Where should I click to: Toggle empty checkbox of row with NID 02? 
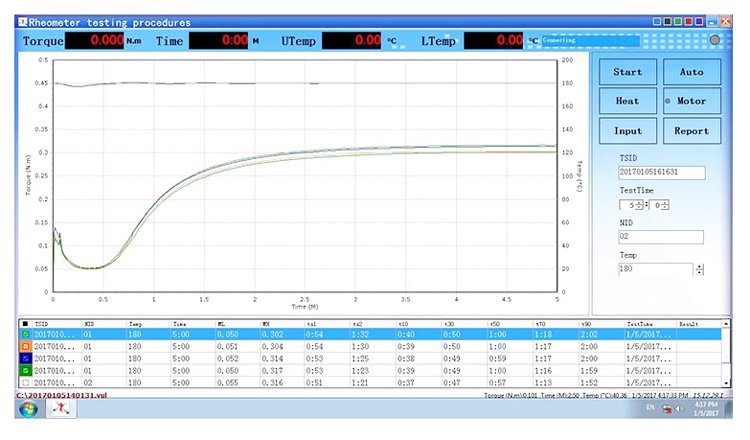click(26, 383)
